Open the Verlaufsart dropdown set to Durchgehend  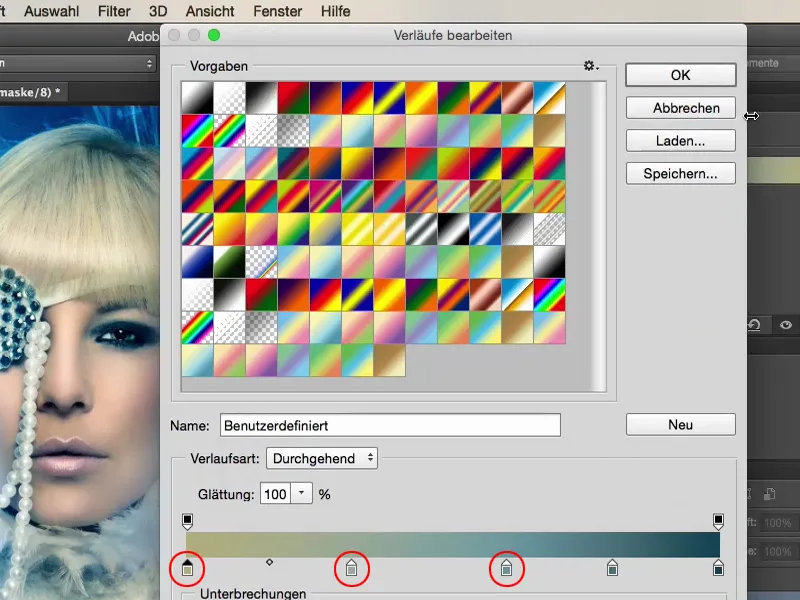[x=322, y=458]
